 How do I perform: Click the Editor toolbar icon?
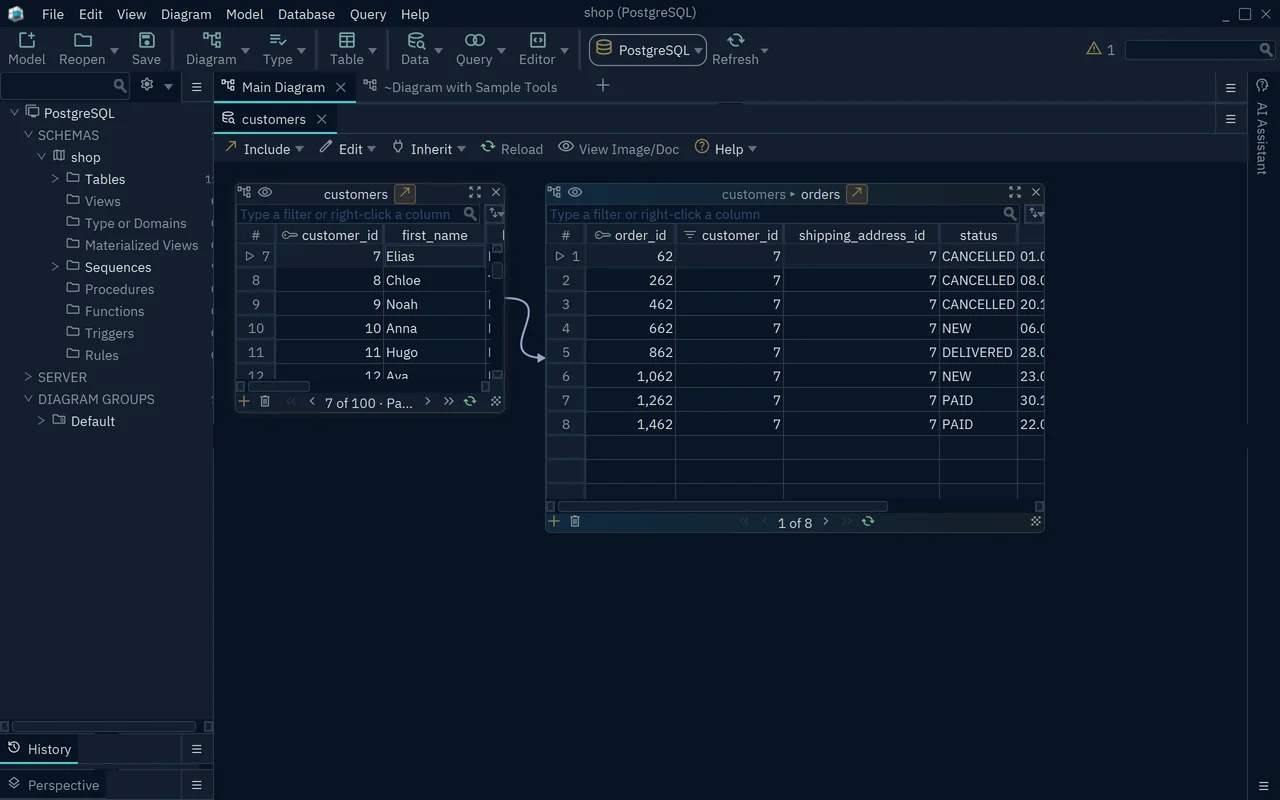coord(537,41)
